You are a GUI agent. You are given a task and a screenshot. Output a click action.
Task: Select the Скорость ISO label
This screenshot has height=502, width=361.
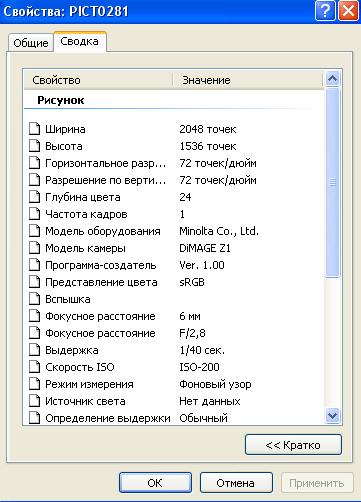coord(80,367)
